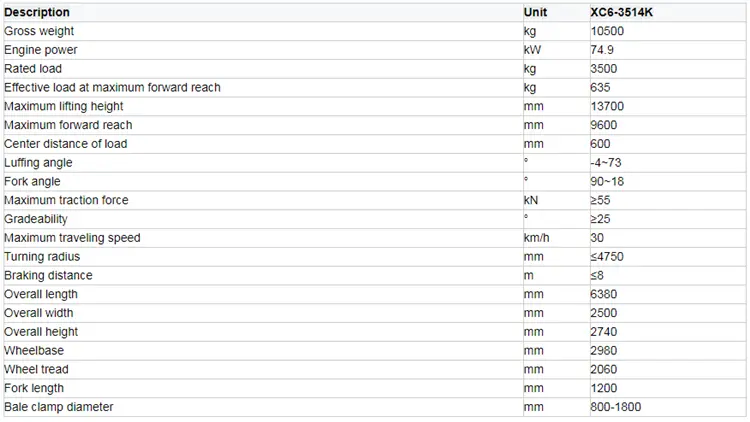
Task: Select the Maximum forward reach value 9600
Action: 604,125
